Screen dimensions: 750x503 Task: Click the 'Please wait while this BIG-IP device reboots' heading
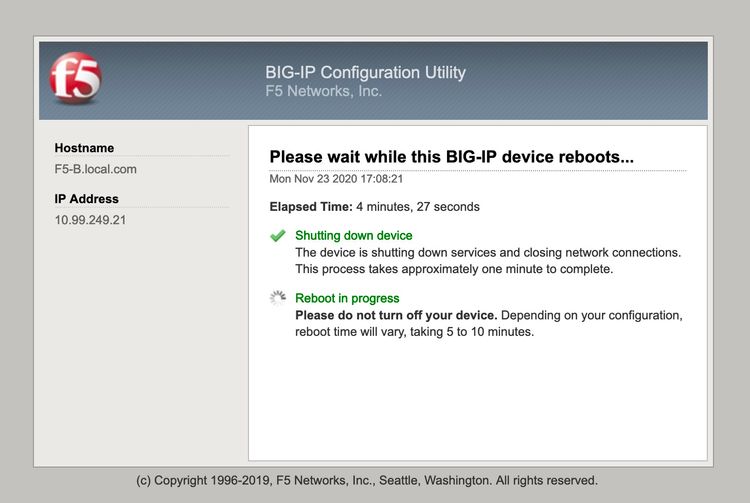pos(452,157)
